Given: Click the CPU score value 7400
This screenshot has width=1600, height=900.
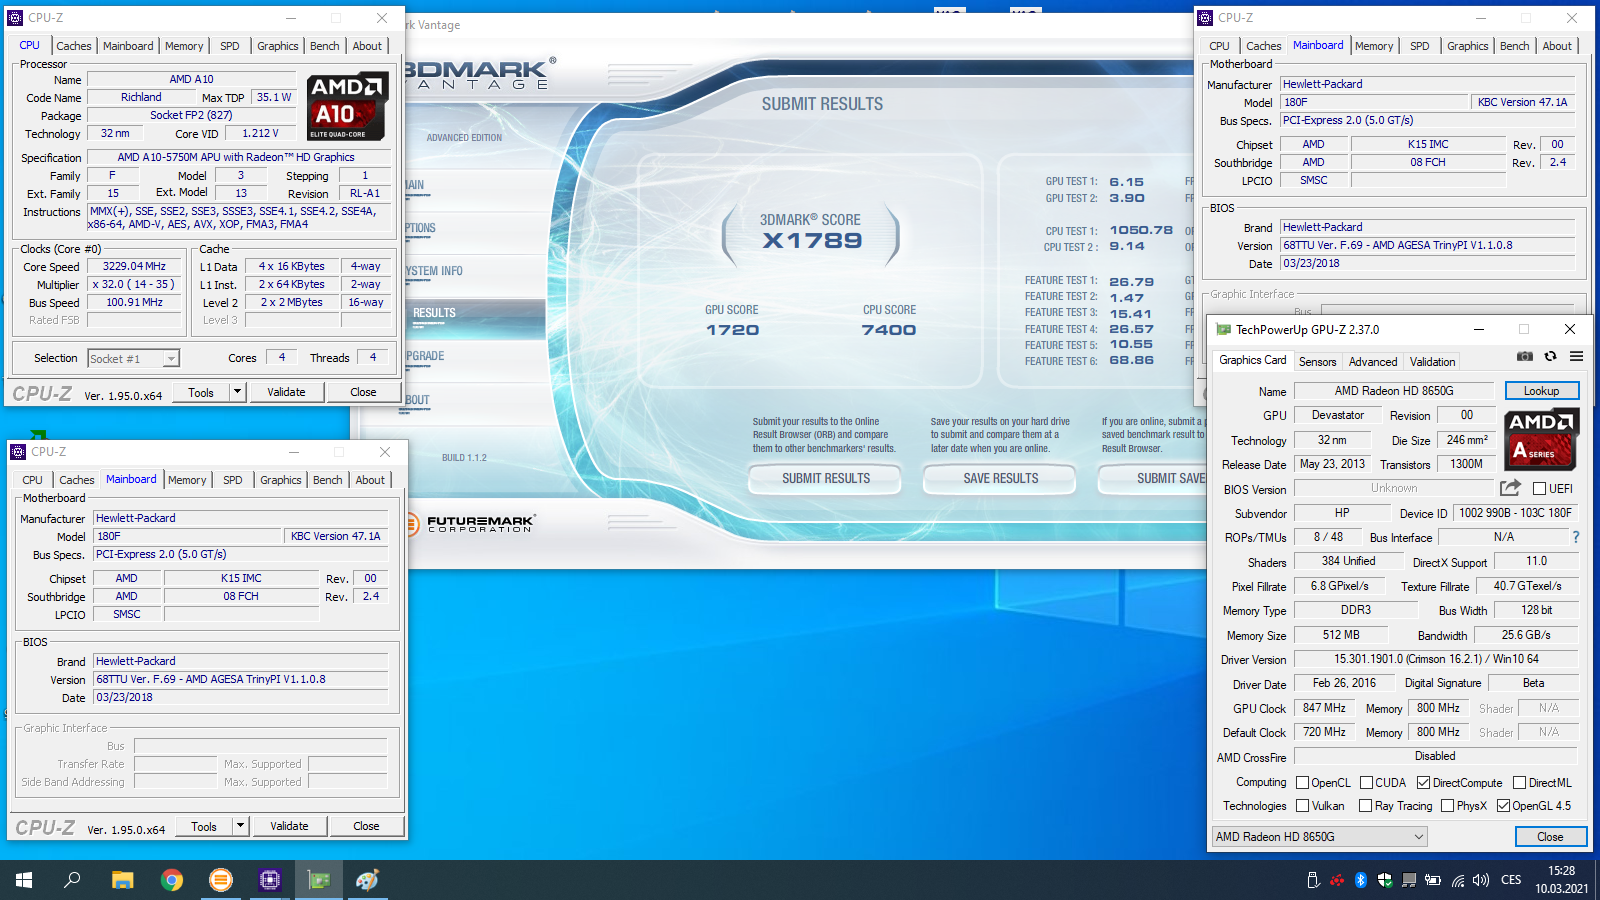Looking at the screenshot, I should click(x=889, y=330).
